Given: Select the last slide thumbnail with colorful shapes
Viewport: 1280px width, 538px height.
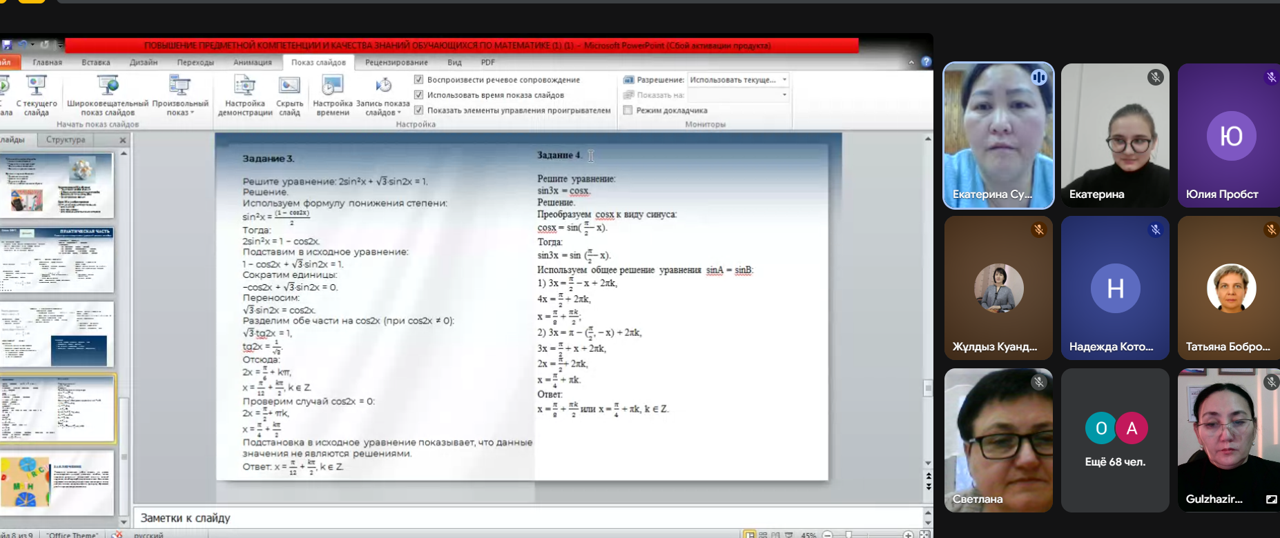Looking at the screenshot, I should [x=57, y=482].
